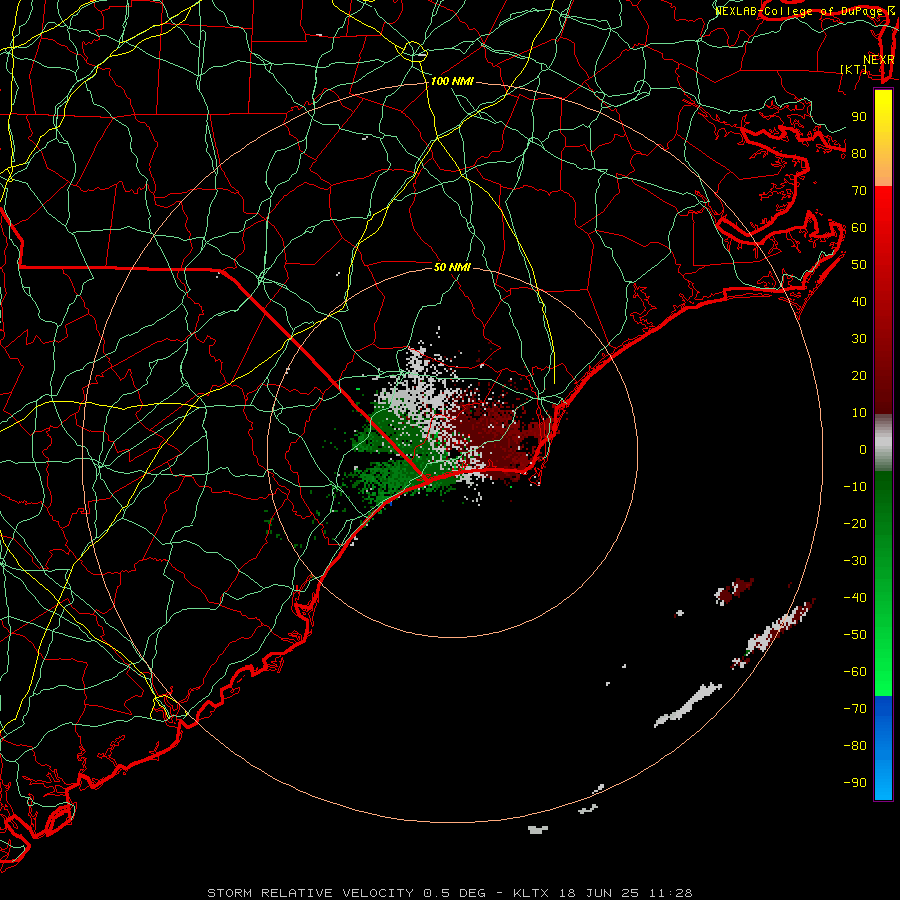The image size is (900, 900).
Task: Click the -50 label on velocity scale
Action: tap(855, 635)
